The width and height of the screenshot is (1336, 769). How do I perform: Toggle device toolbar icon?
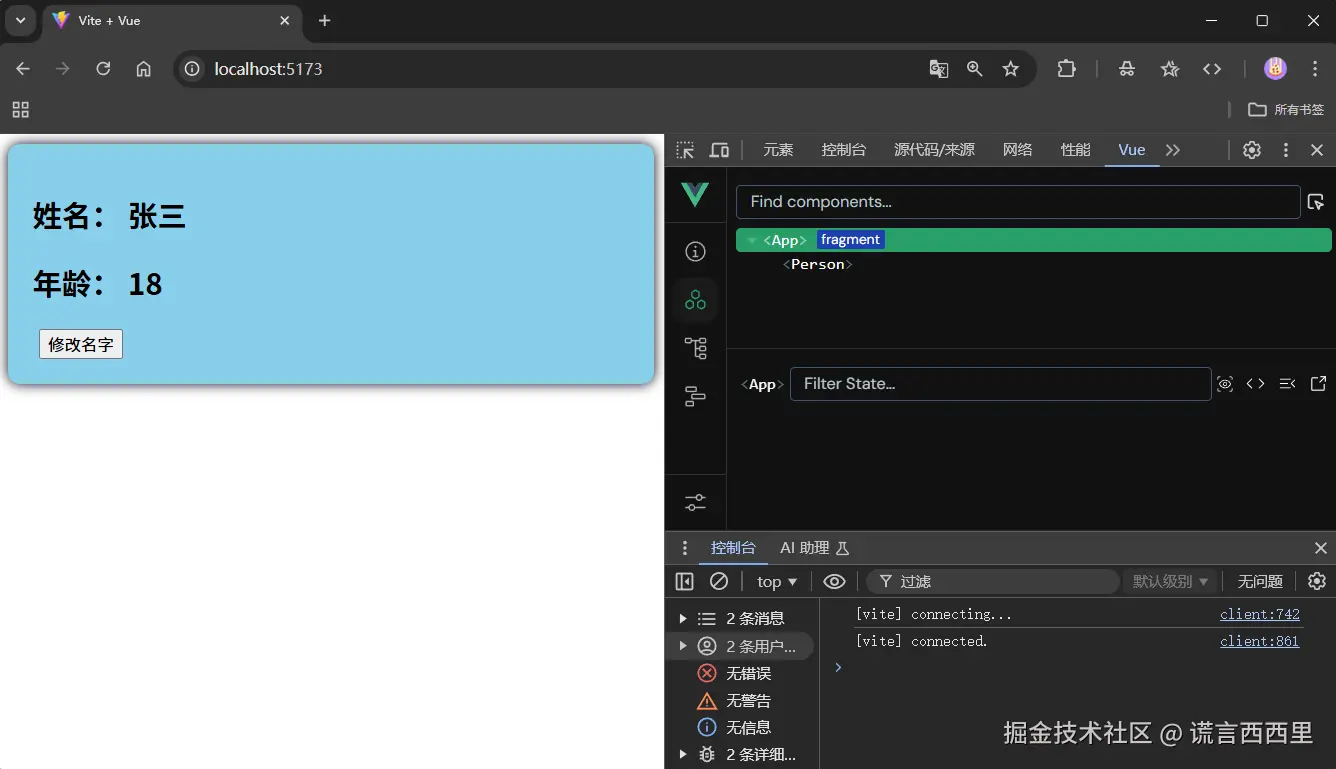pyautogui.click(x=719, y=150)
